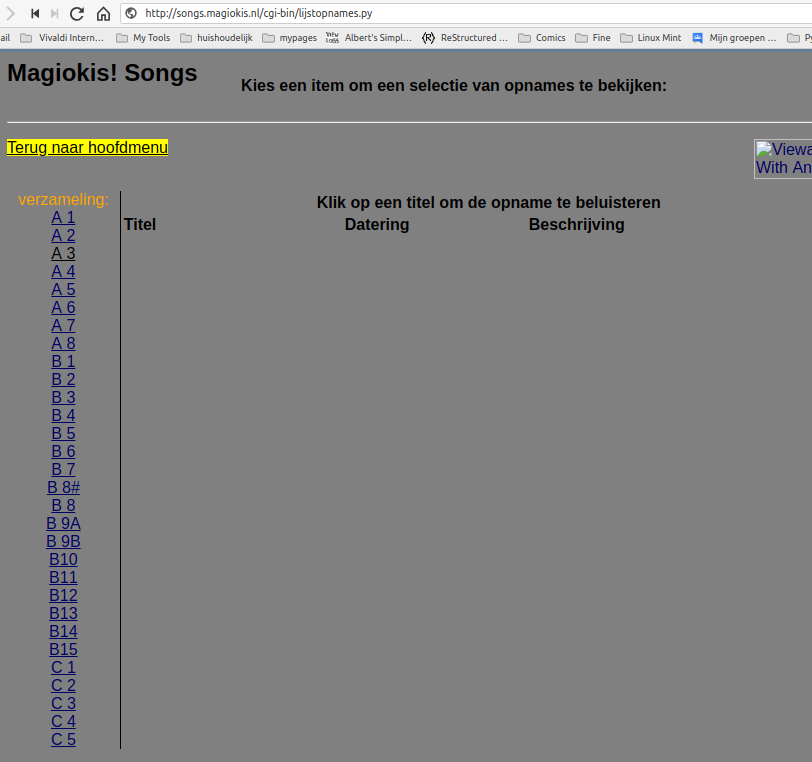Click the Magiokis! Songs heading
The height and width of the screenshot is (762, 812).
click(102, 73)
